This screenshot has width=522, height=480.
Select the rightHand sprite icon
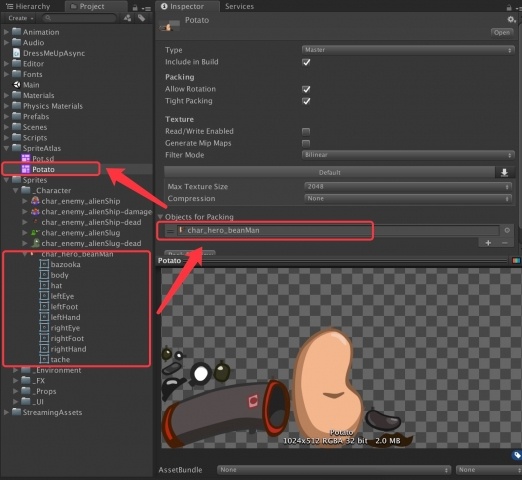(44, 349)
